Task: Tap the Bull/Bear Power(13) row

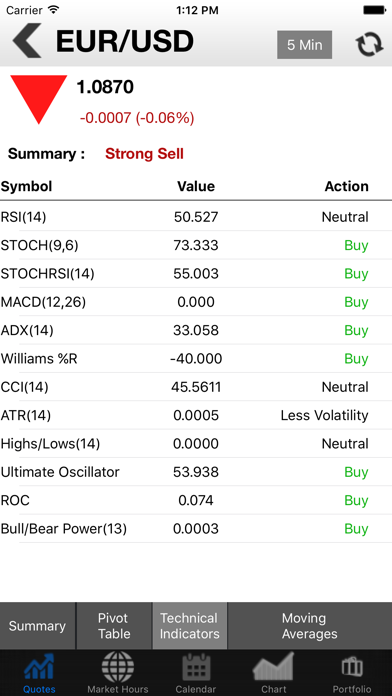Action: [196, 529]
